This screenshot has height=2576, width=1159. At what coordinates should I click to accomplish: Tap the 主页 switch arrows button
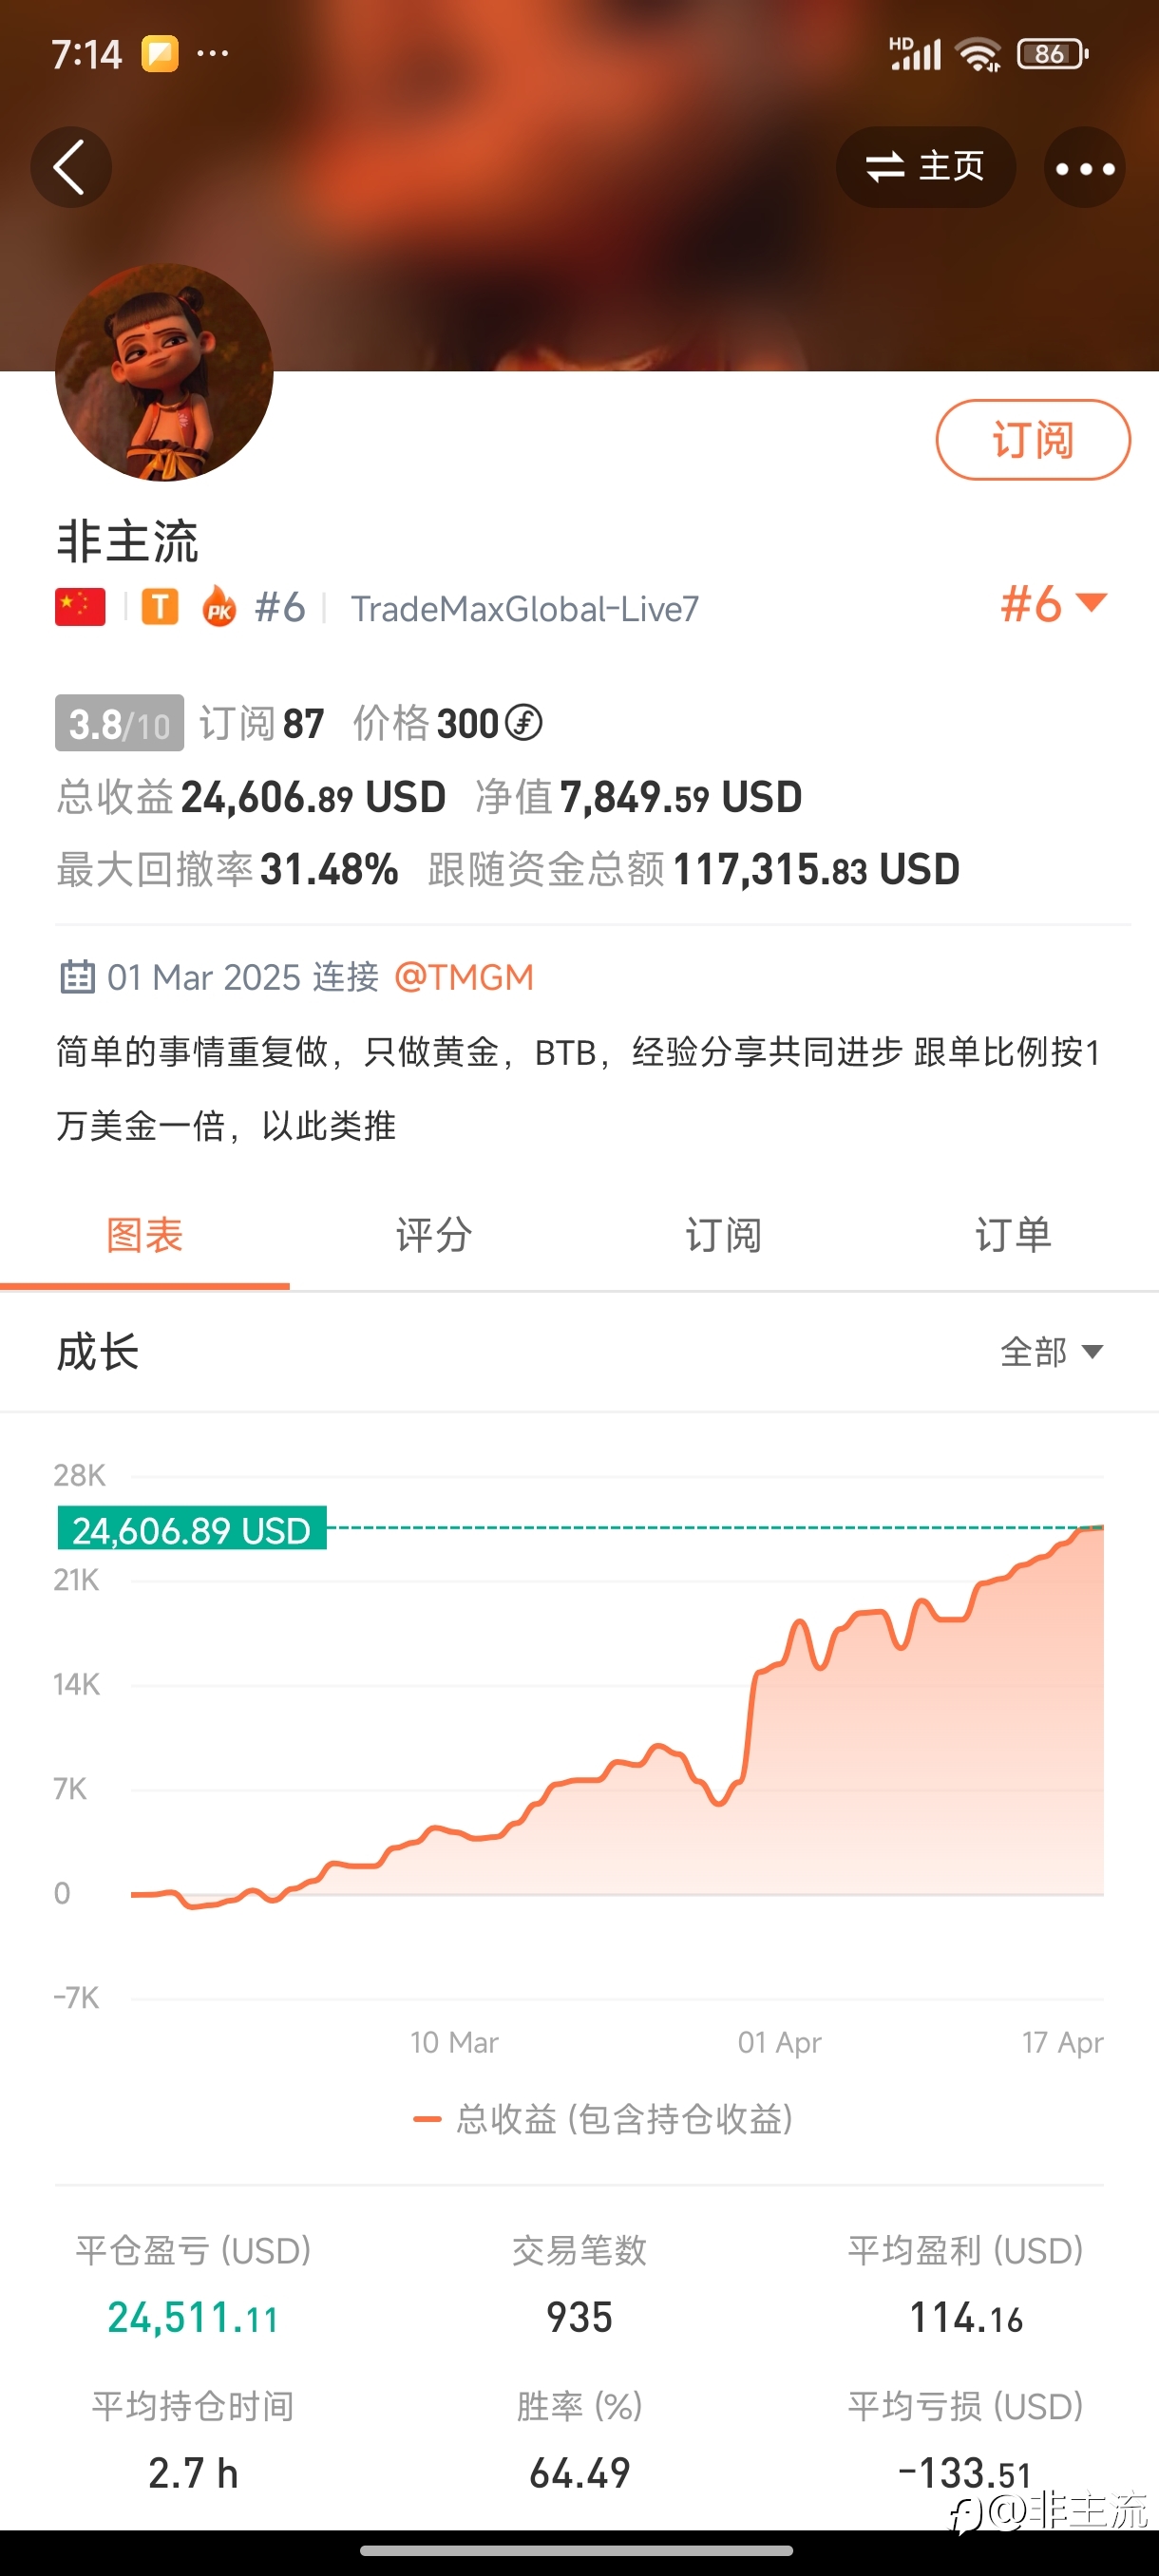(926, 167)
